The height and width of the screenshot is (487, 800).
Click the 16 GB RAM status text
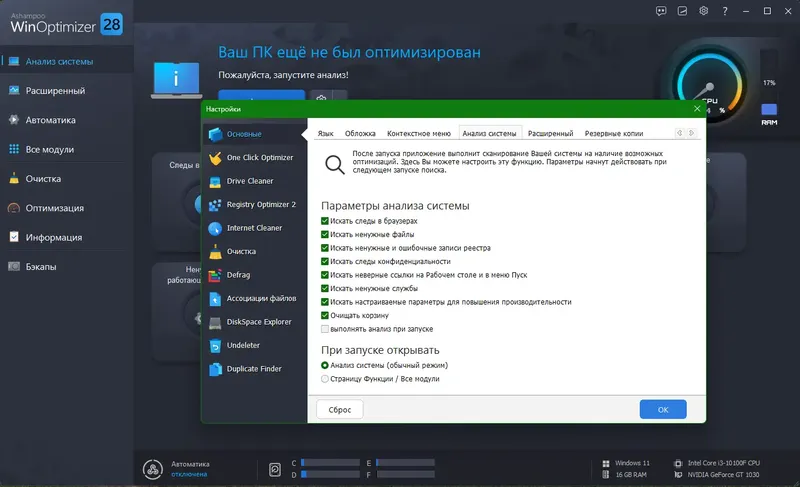click(631, 475)
